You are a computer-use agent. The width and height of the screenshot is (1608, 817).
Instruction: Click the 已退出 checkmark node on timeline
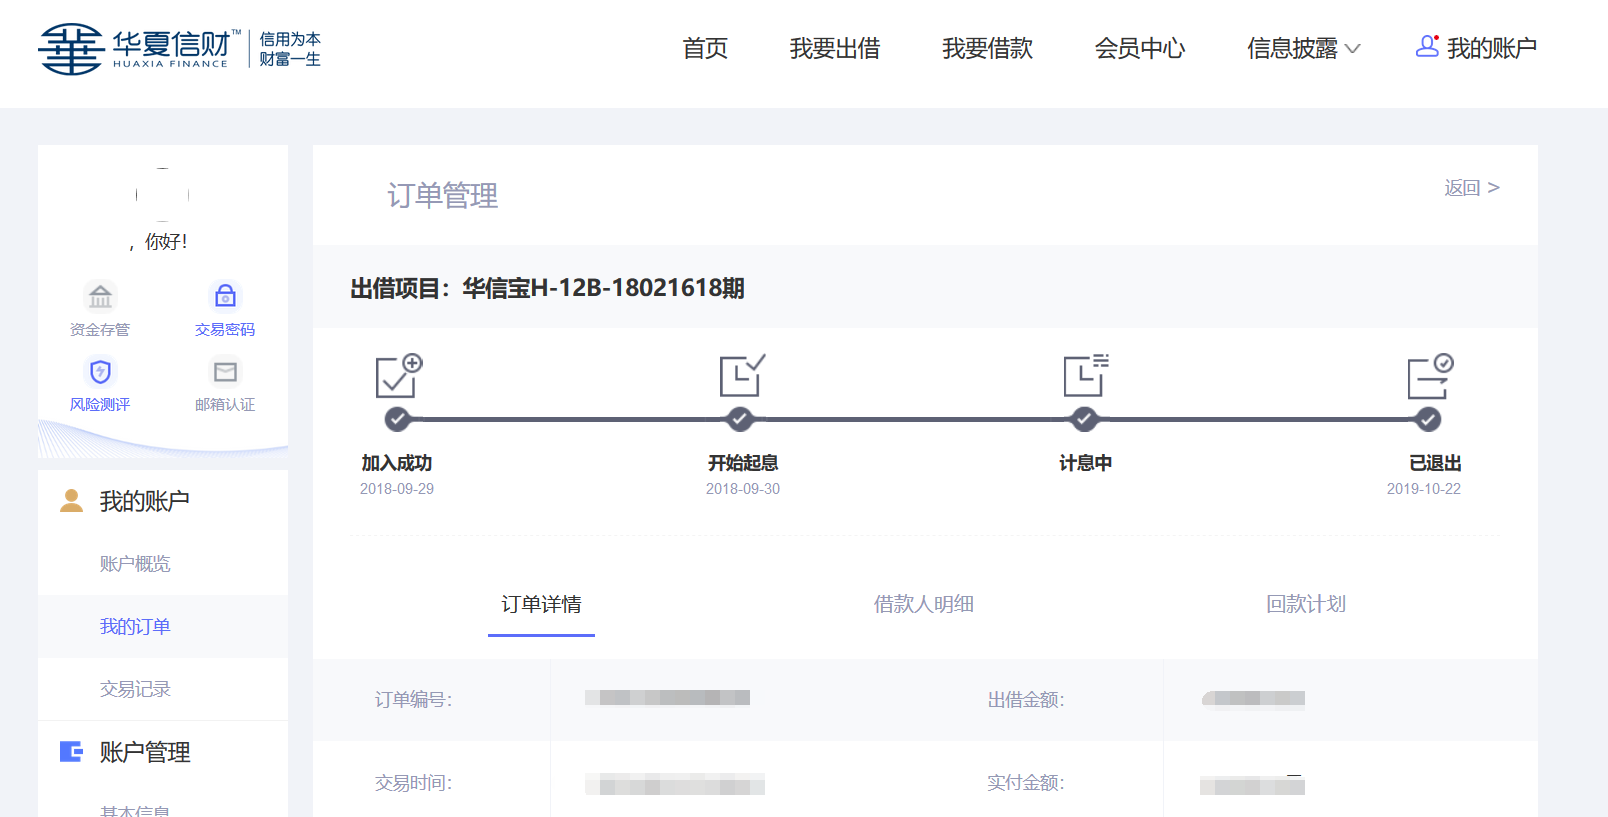[1428, 419]
